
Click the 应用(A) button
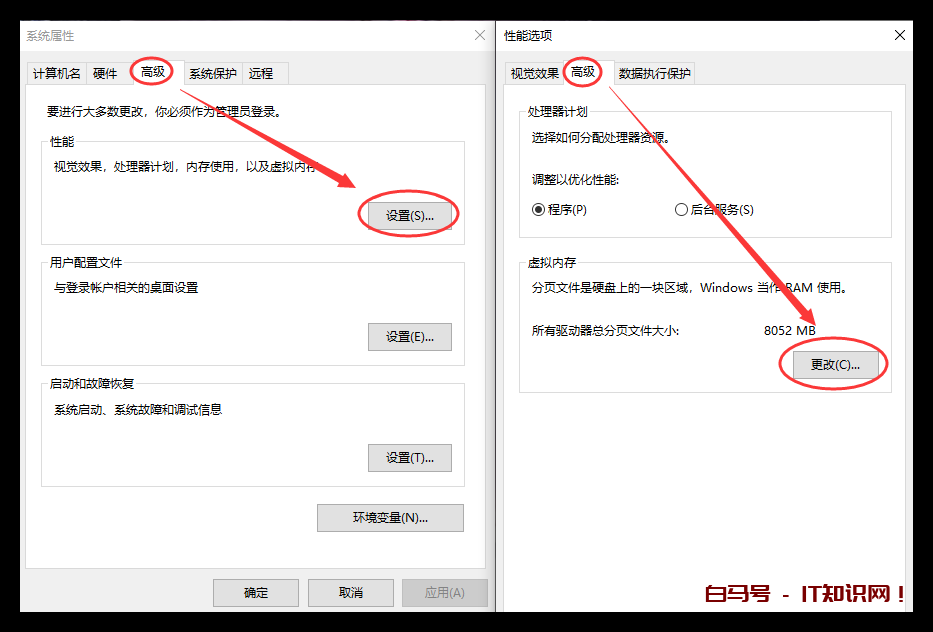pyautogui.click(x=444, y=592)
